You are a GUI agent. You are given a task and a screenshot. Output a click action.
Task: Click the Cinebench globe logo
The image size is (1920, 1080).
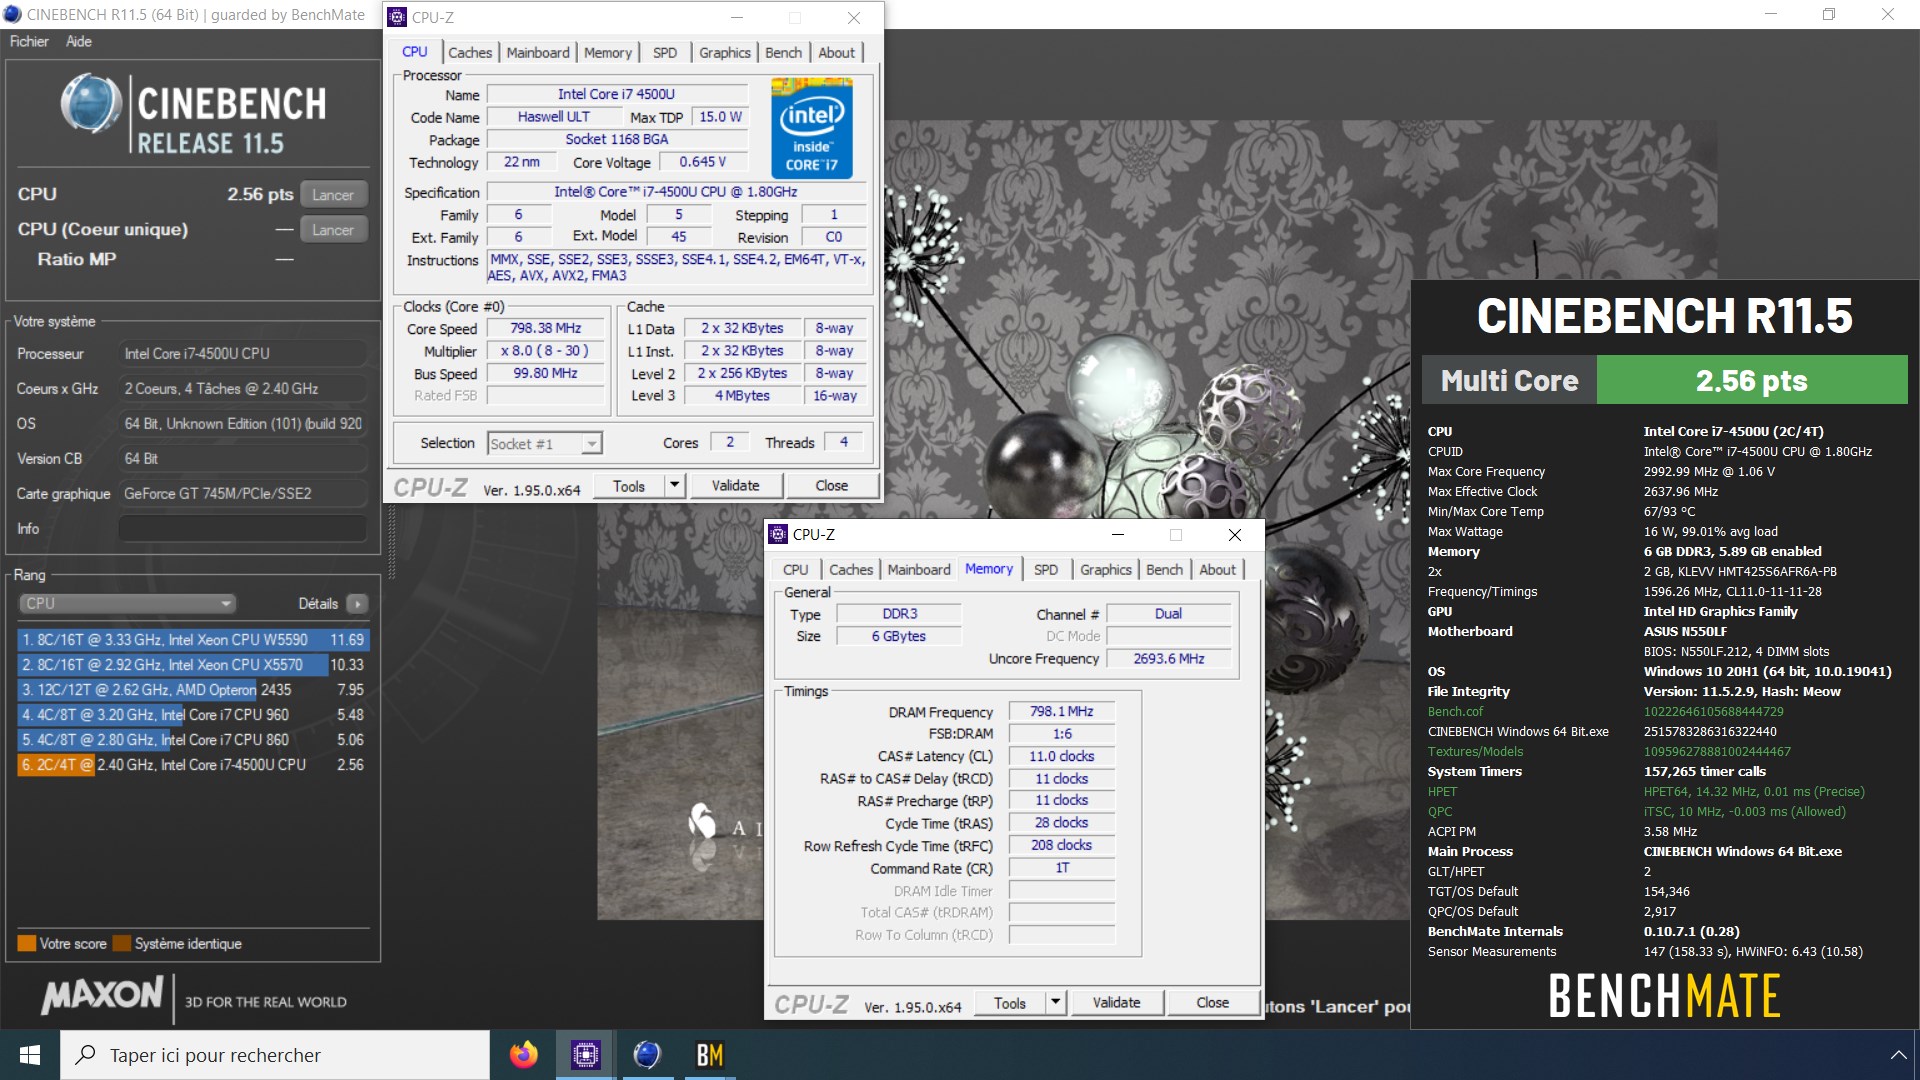91,103
